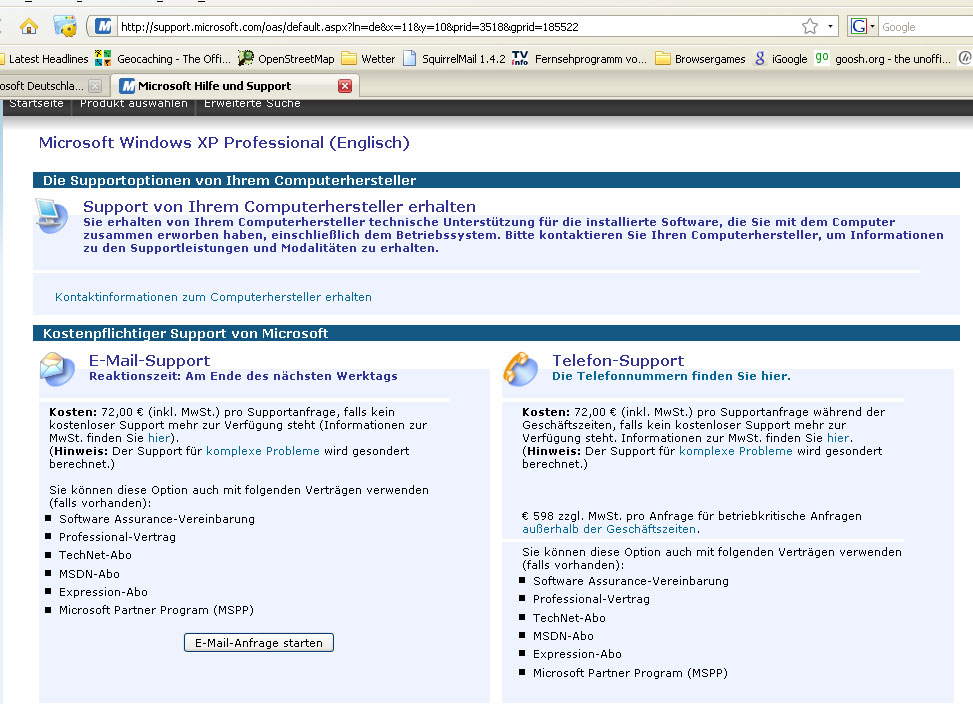
Task: Click the E-Mail-Anfrage starten button
Action: (x=259, y=643)
